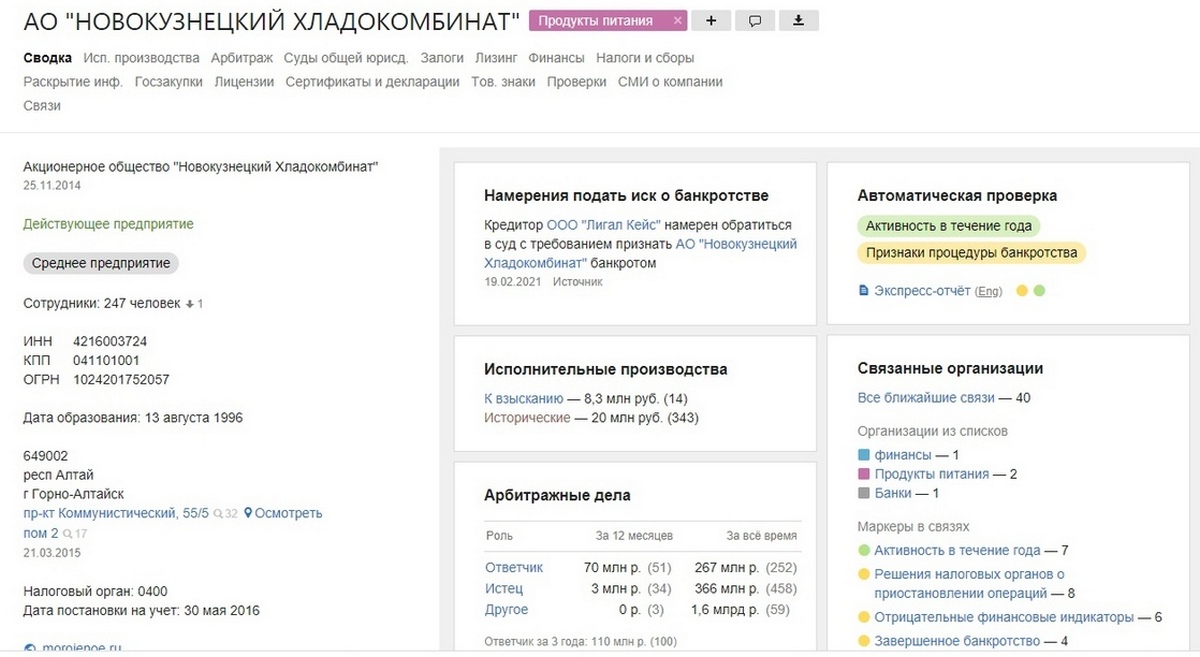Select the Лизинг tab

(x=496, y=58)
